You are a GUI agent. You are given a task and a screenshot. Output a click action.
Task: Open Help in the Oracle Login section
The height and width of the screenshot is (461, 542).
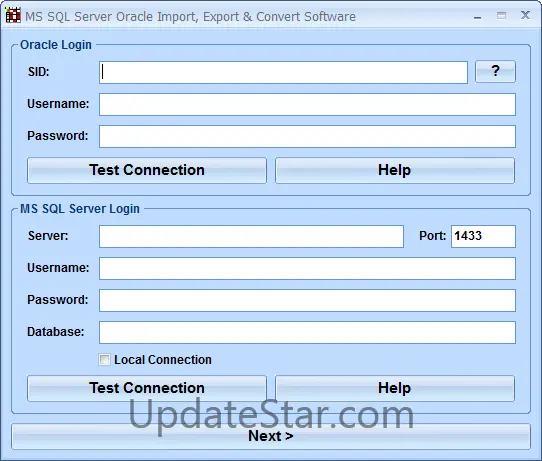[395, 170]
